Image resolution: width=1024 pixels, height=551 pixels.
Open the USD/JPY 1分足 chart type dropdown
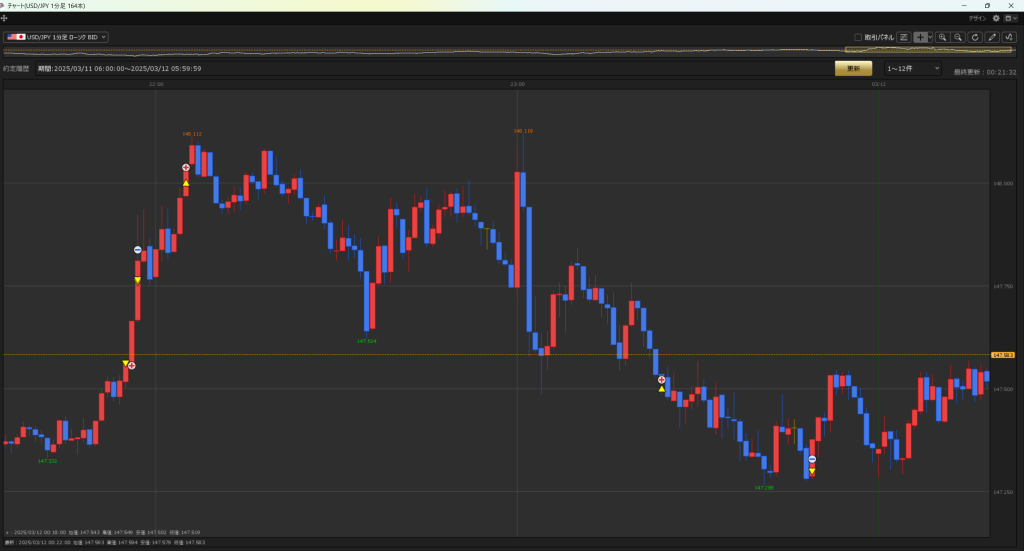(56, 37)
